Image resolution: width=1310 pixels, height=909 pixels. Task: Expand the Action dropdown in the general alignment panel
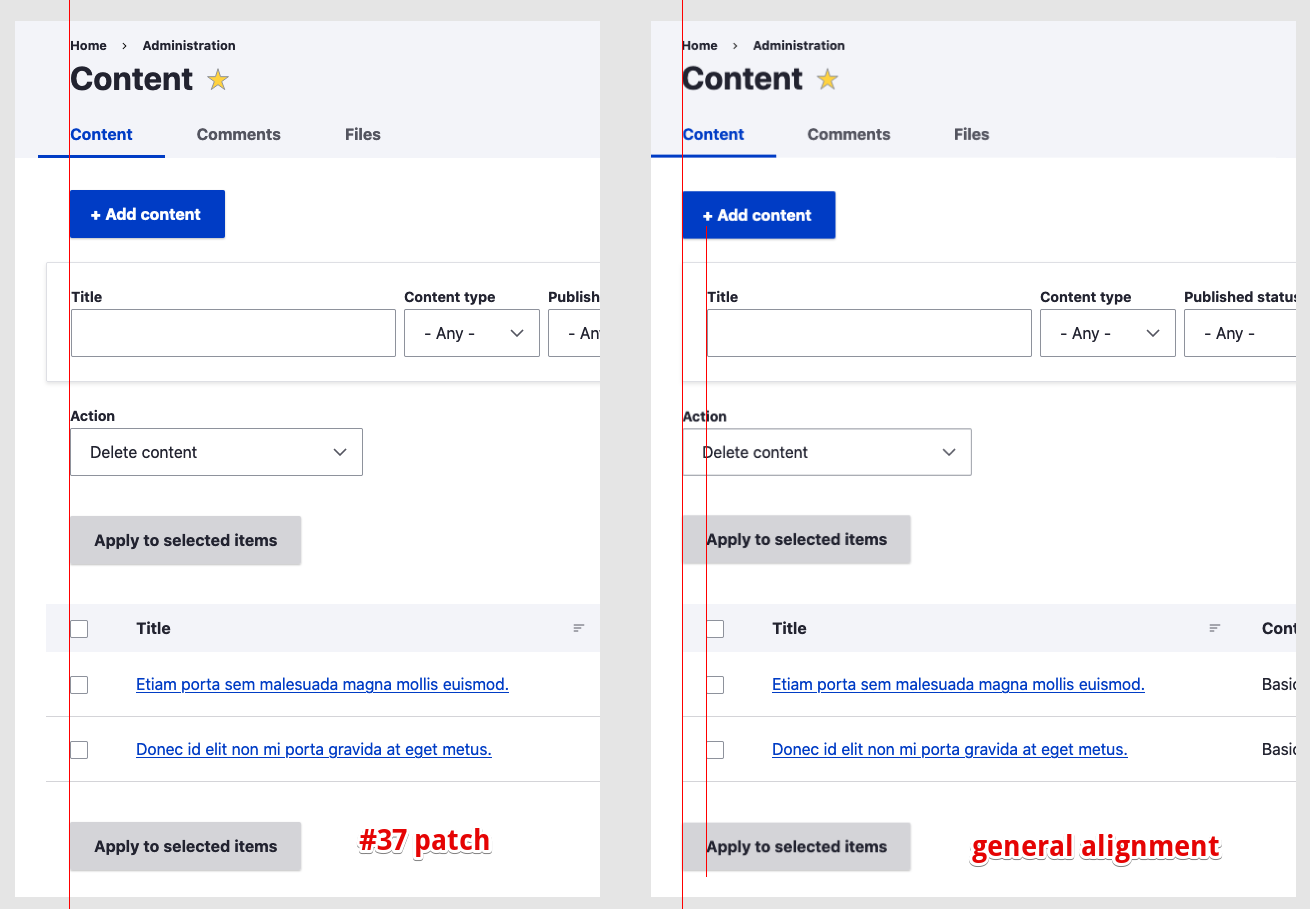pos(827,452)
